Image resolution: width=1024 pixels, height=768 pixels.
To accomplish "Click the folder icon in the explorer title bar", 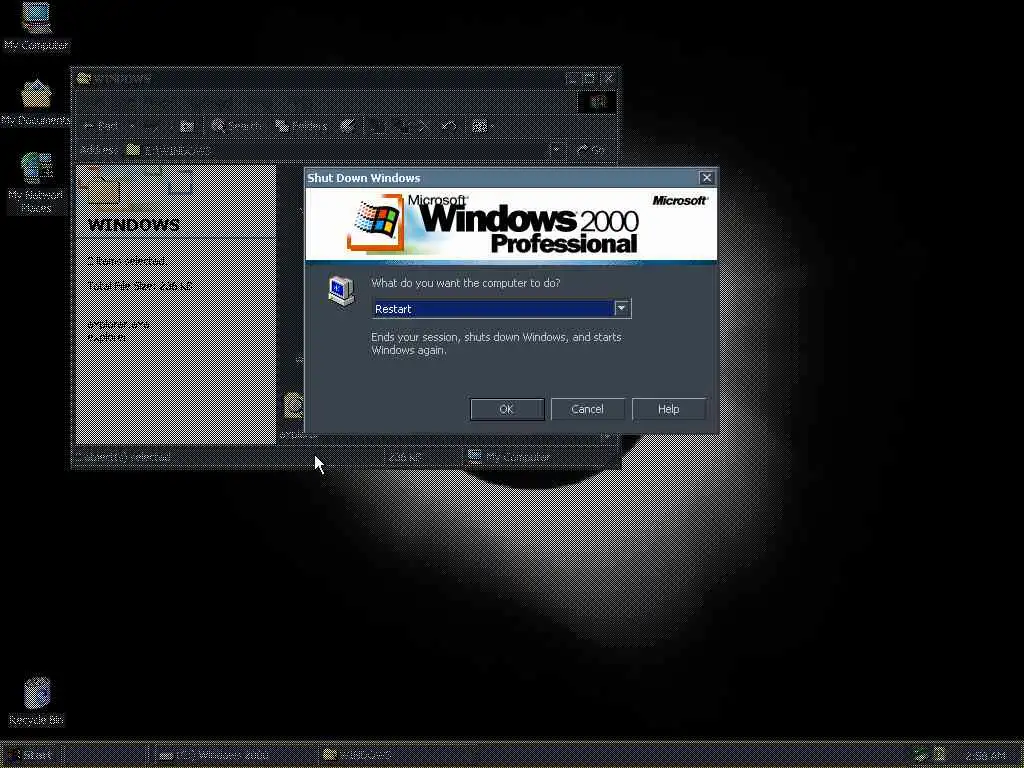I will [83, 79].
